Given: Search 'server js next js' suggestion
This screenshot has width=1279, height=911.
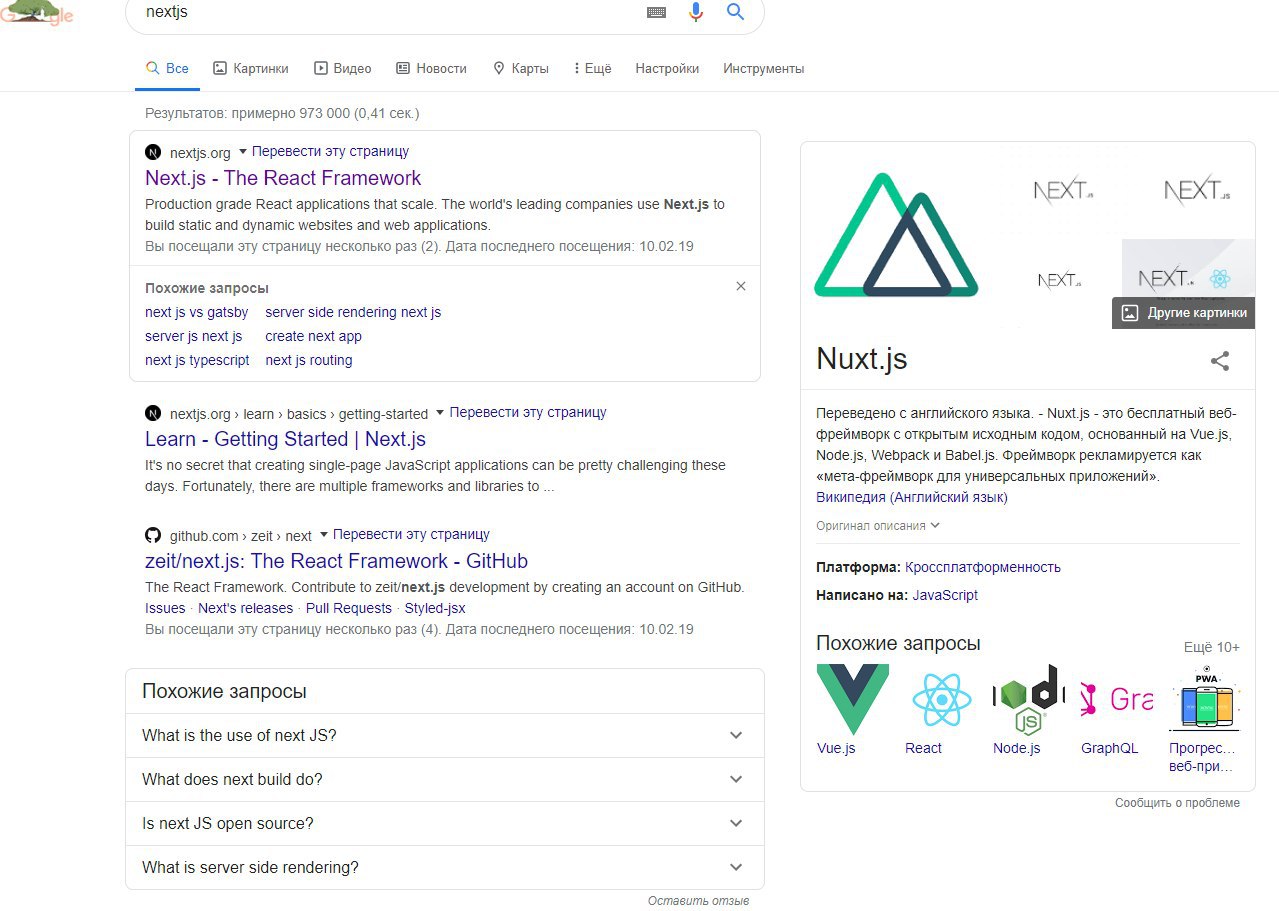Looking at the screenshot, I should [x=193, y=336].
